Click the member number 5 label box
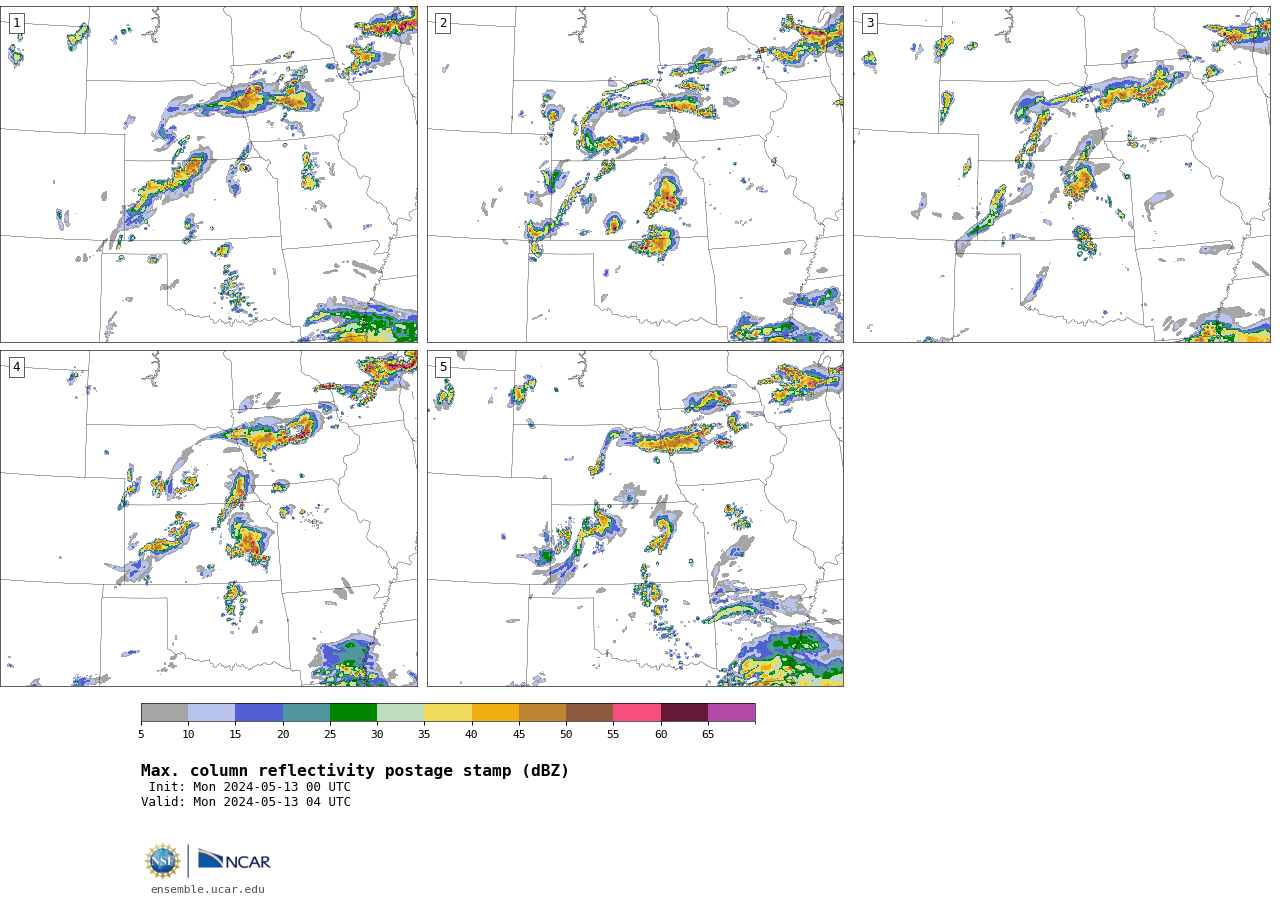1280x901 pixels. point(443,367)
